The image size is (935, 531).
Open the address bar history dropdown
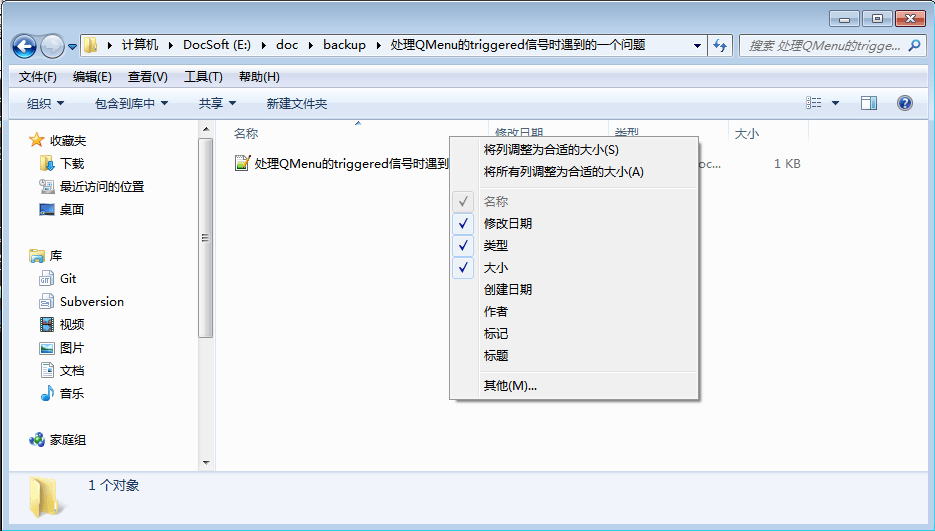pos(697,45)
